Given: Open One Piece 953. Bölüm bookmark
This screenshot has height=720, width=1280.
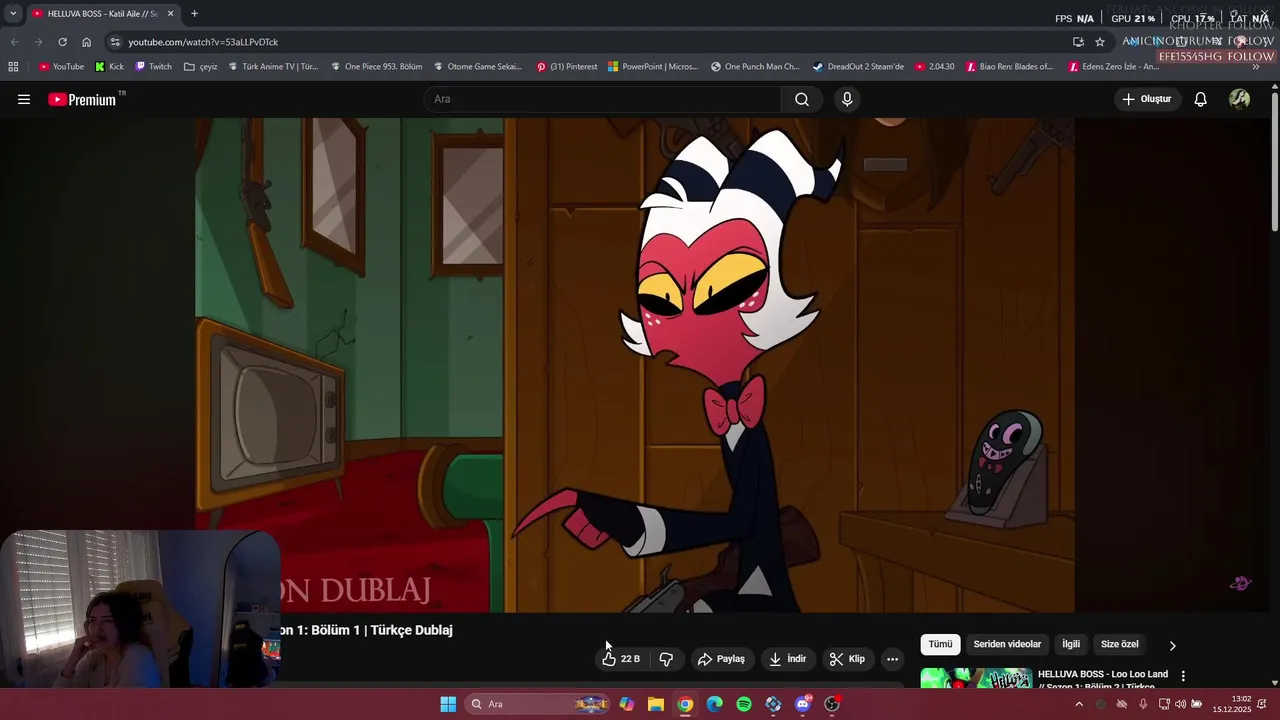Looking at the screenshot, I should point(376,67).
